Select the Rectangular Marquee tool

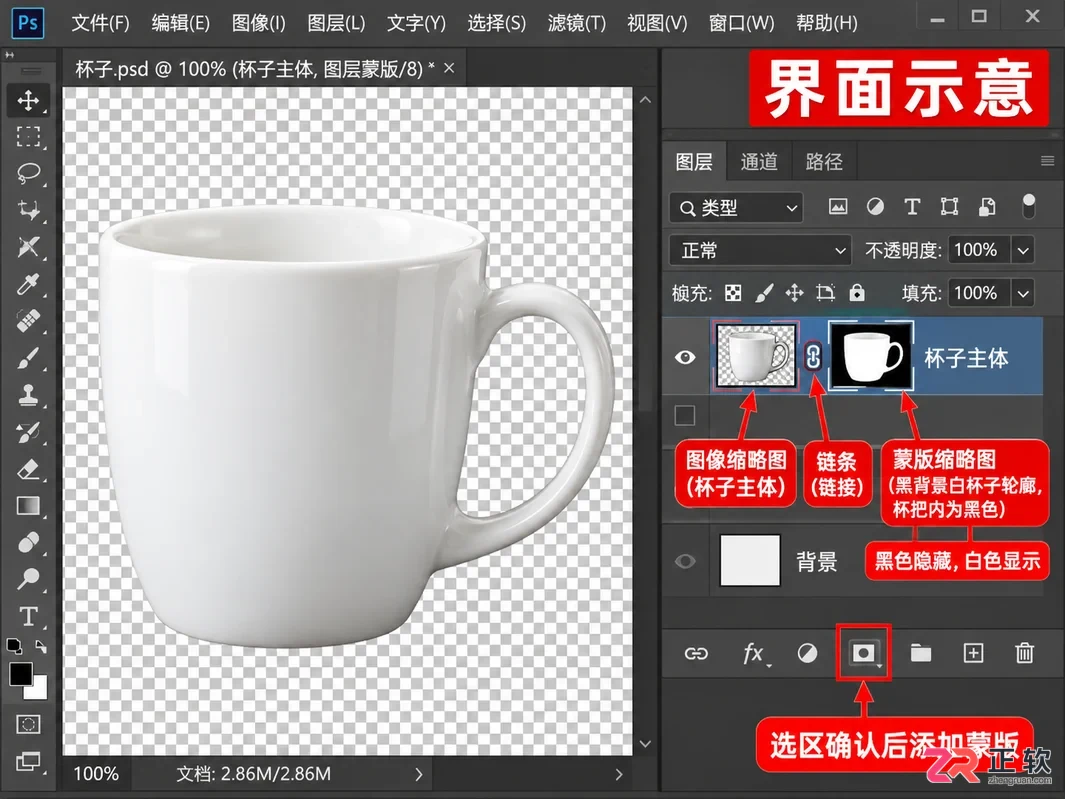tap(28, 137)
